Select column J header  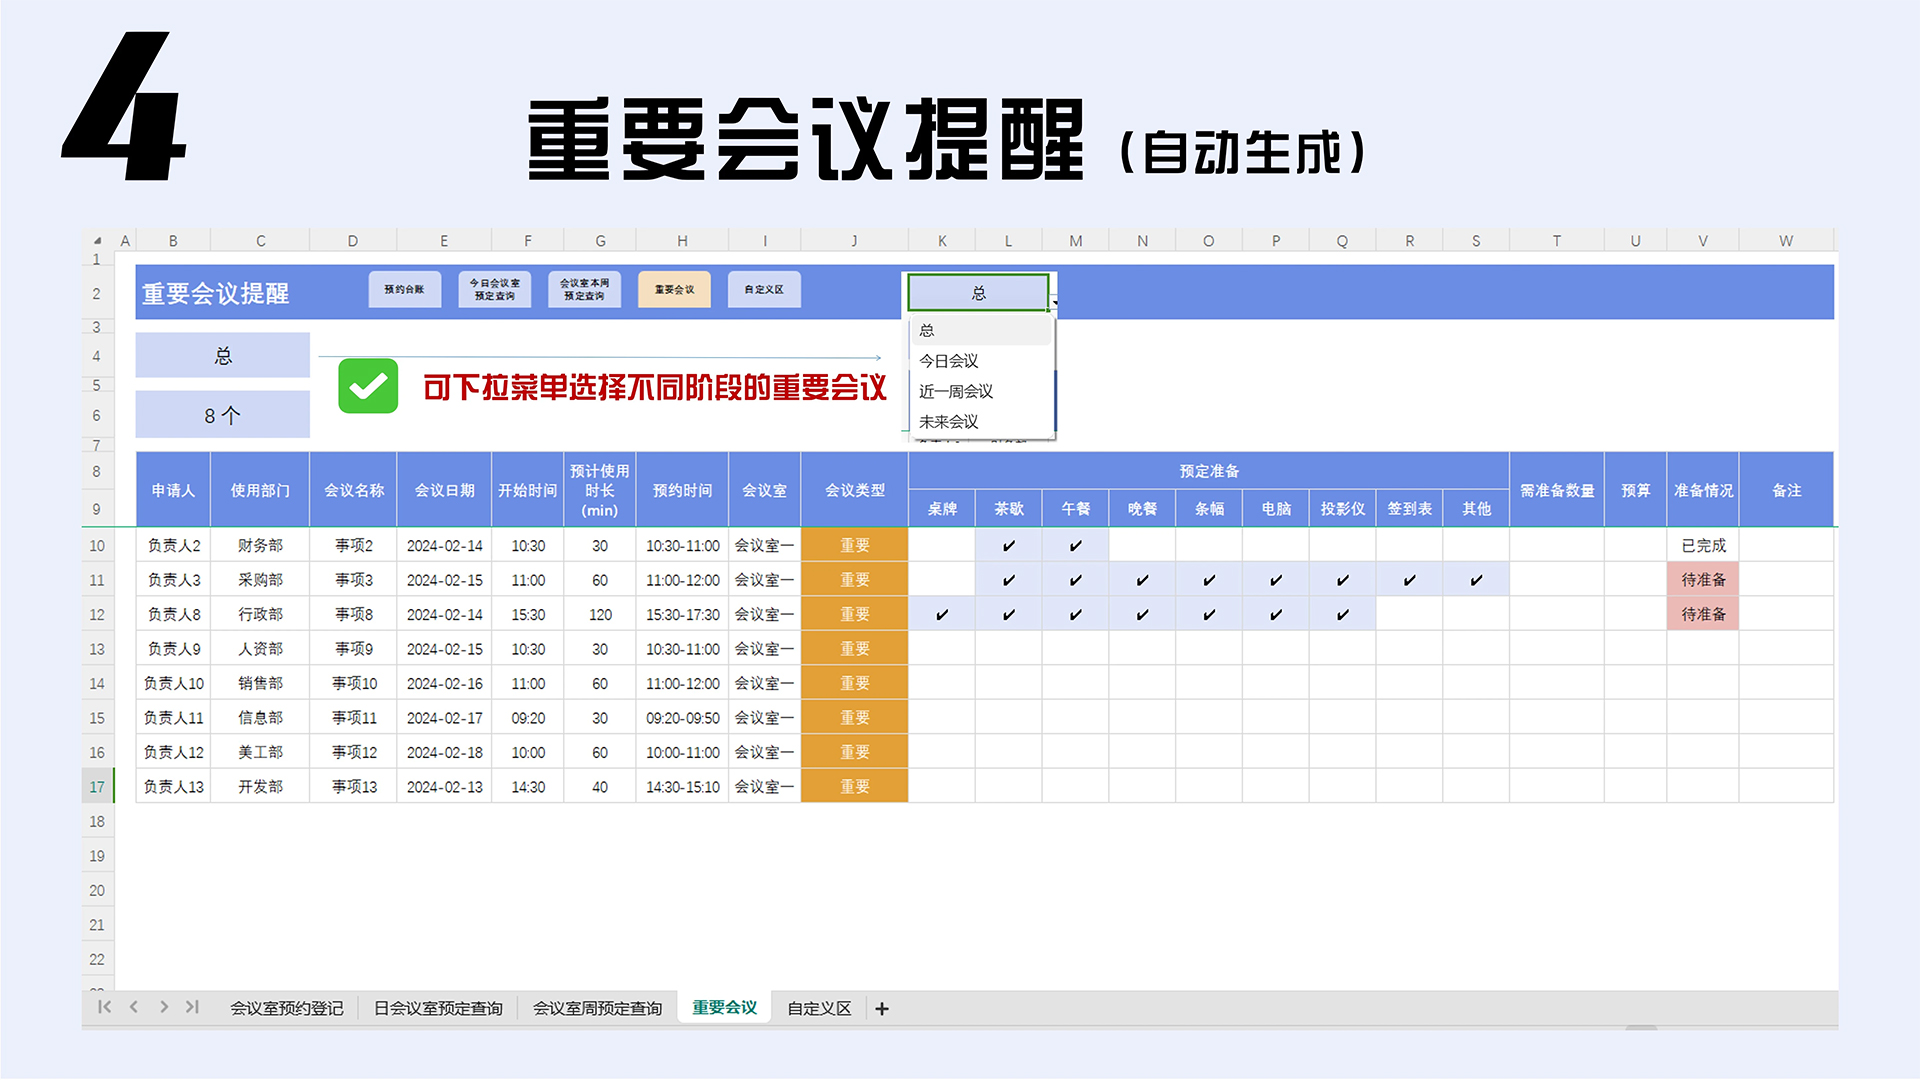click(x=854, y=241)
